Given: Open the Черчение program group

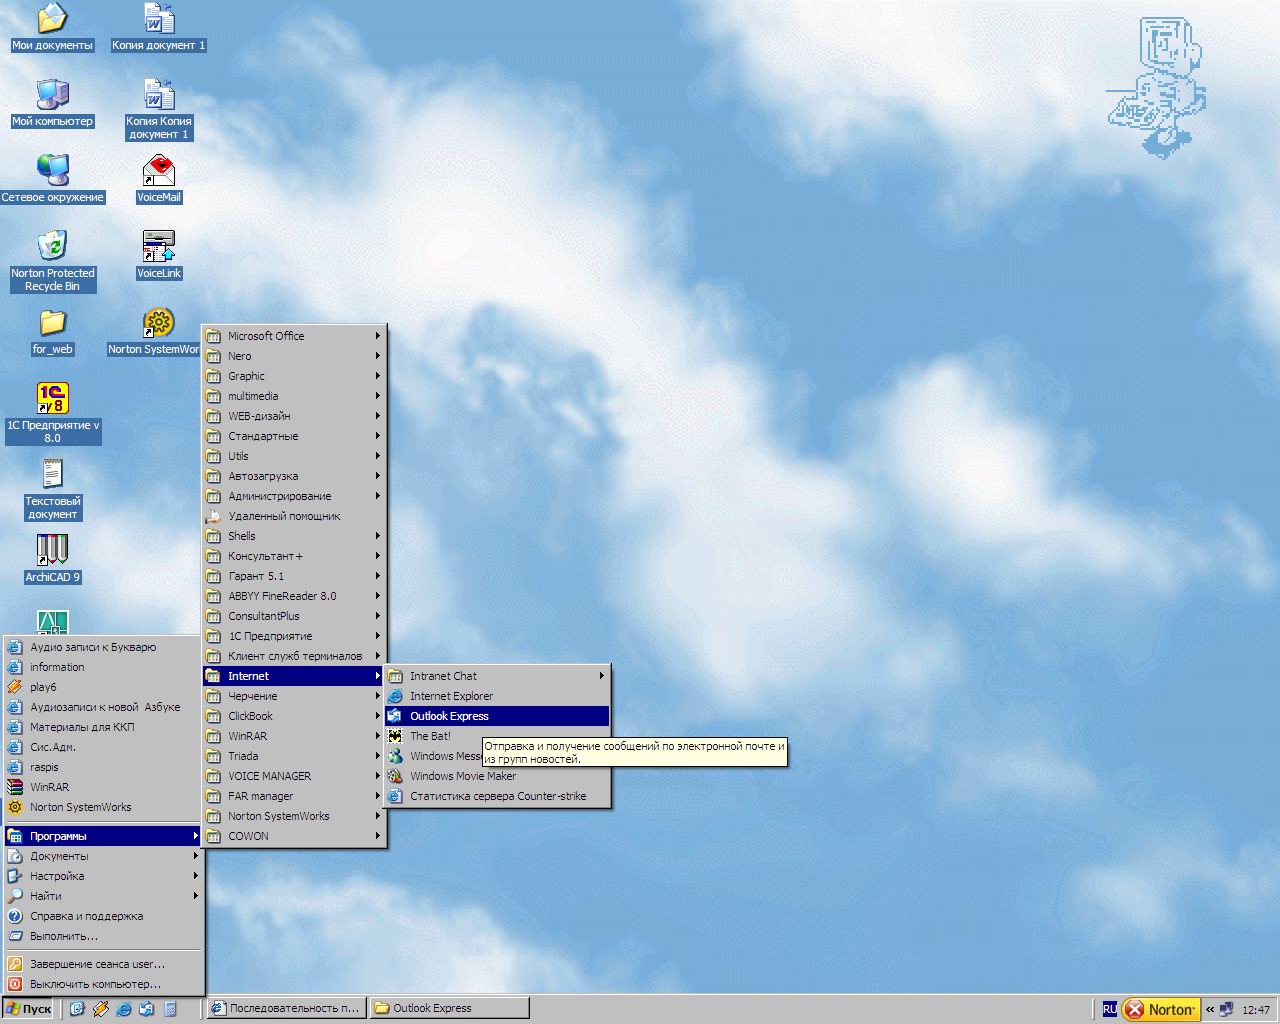Looking at the screenshot, I should coord(294,696).
